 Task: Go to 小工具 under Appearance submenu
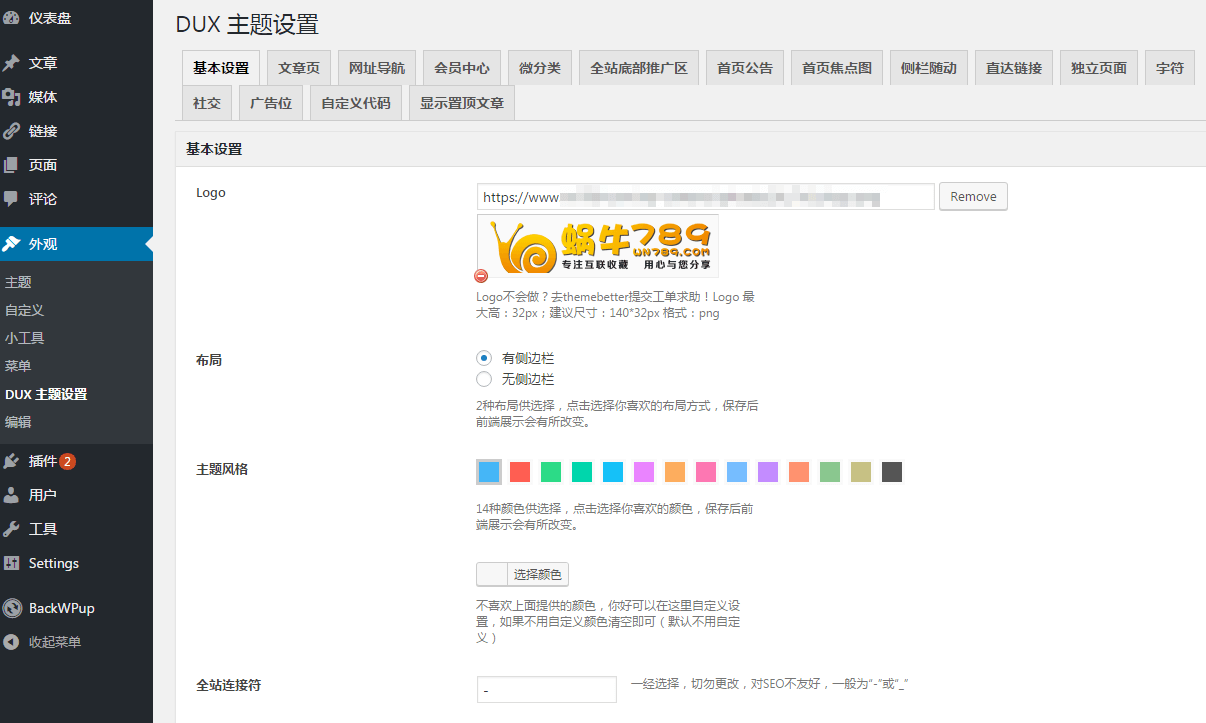click(25, 338)
